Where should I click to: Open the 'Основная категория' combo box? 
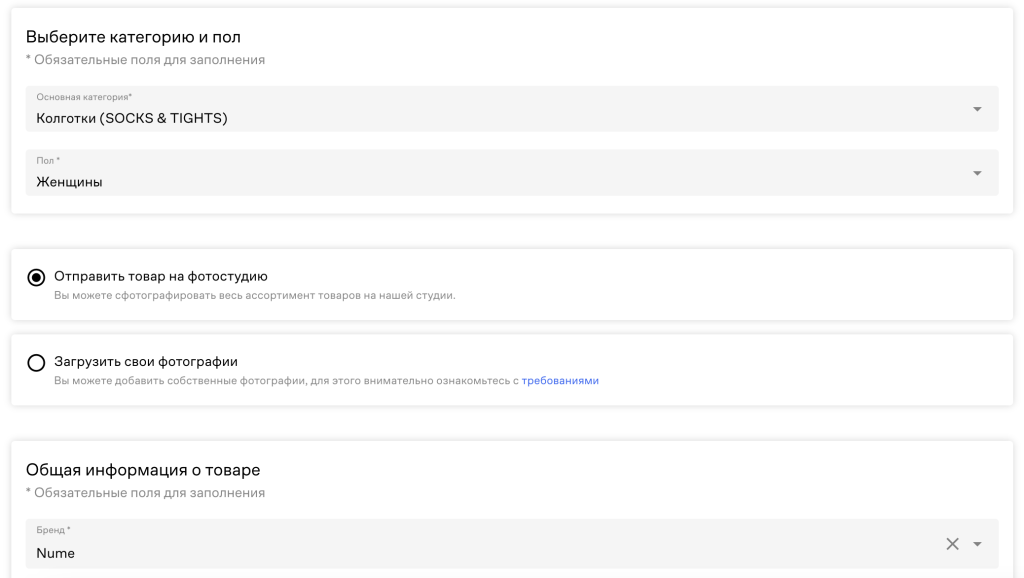[500, 109]
